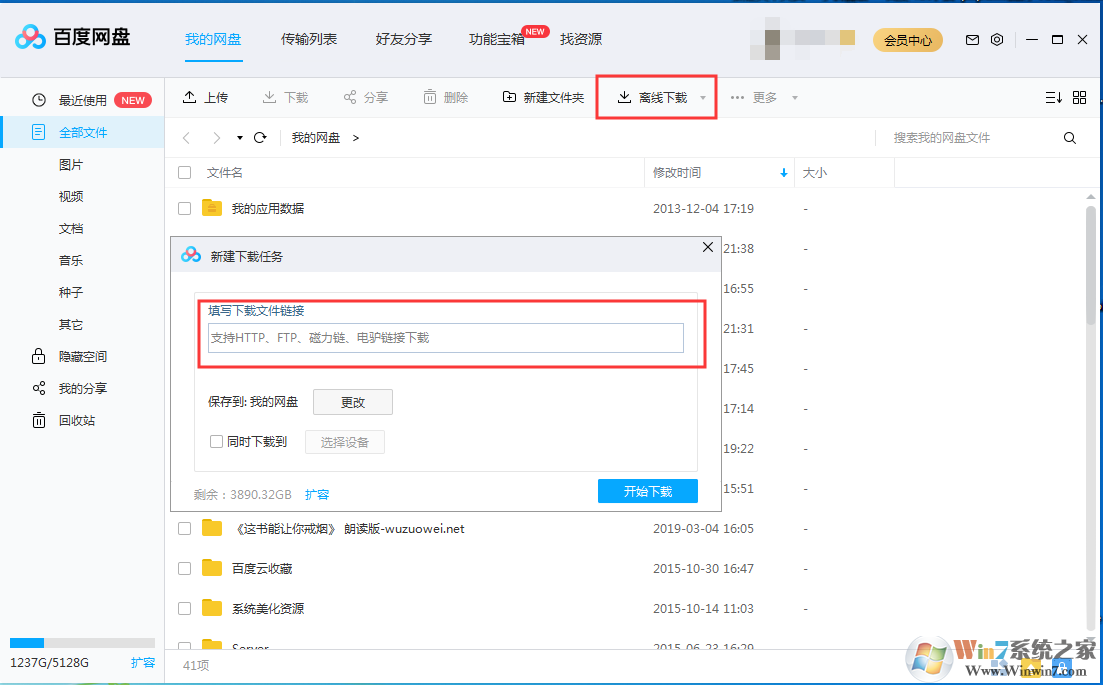Switch to the 传输列表 tab

coord(309,39)
